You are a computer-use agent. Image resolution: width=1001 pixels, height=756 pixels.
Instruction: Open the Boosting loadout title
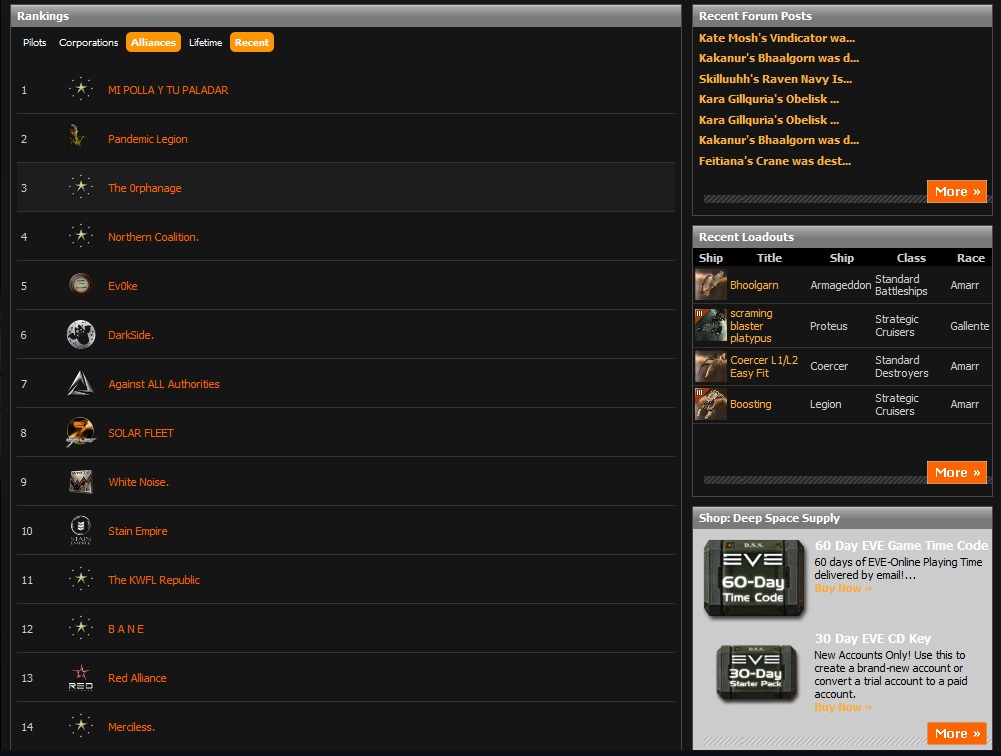(751, 404)
